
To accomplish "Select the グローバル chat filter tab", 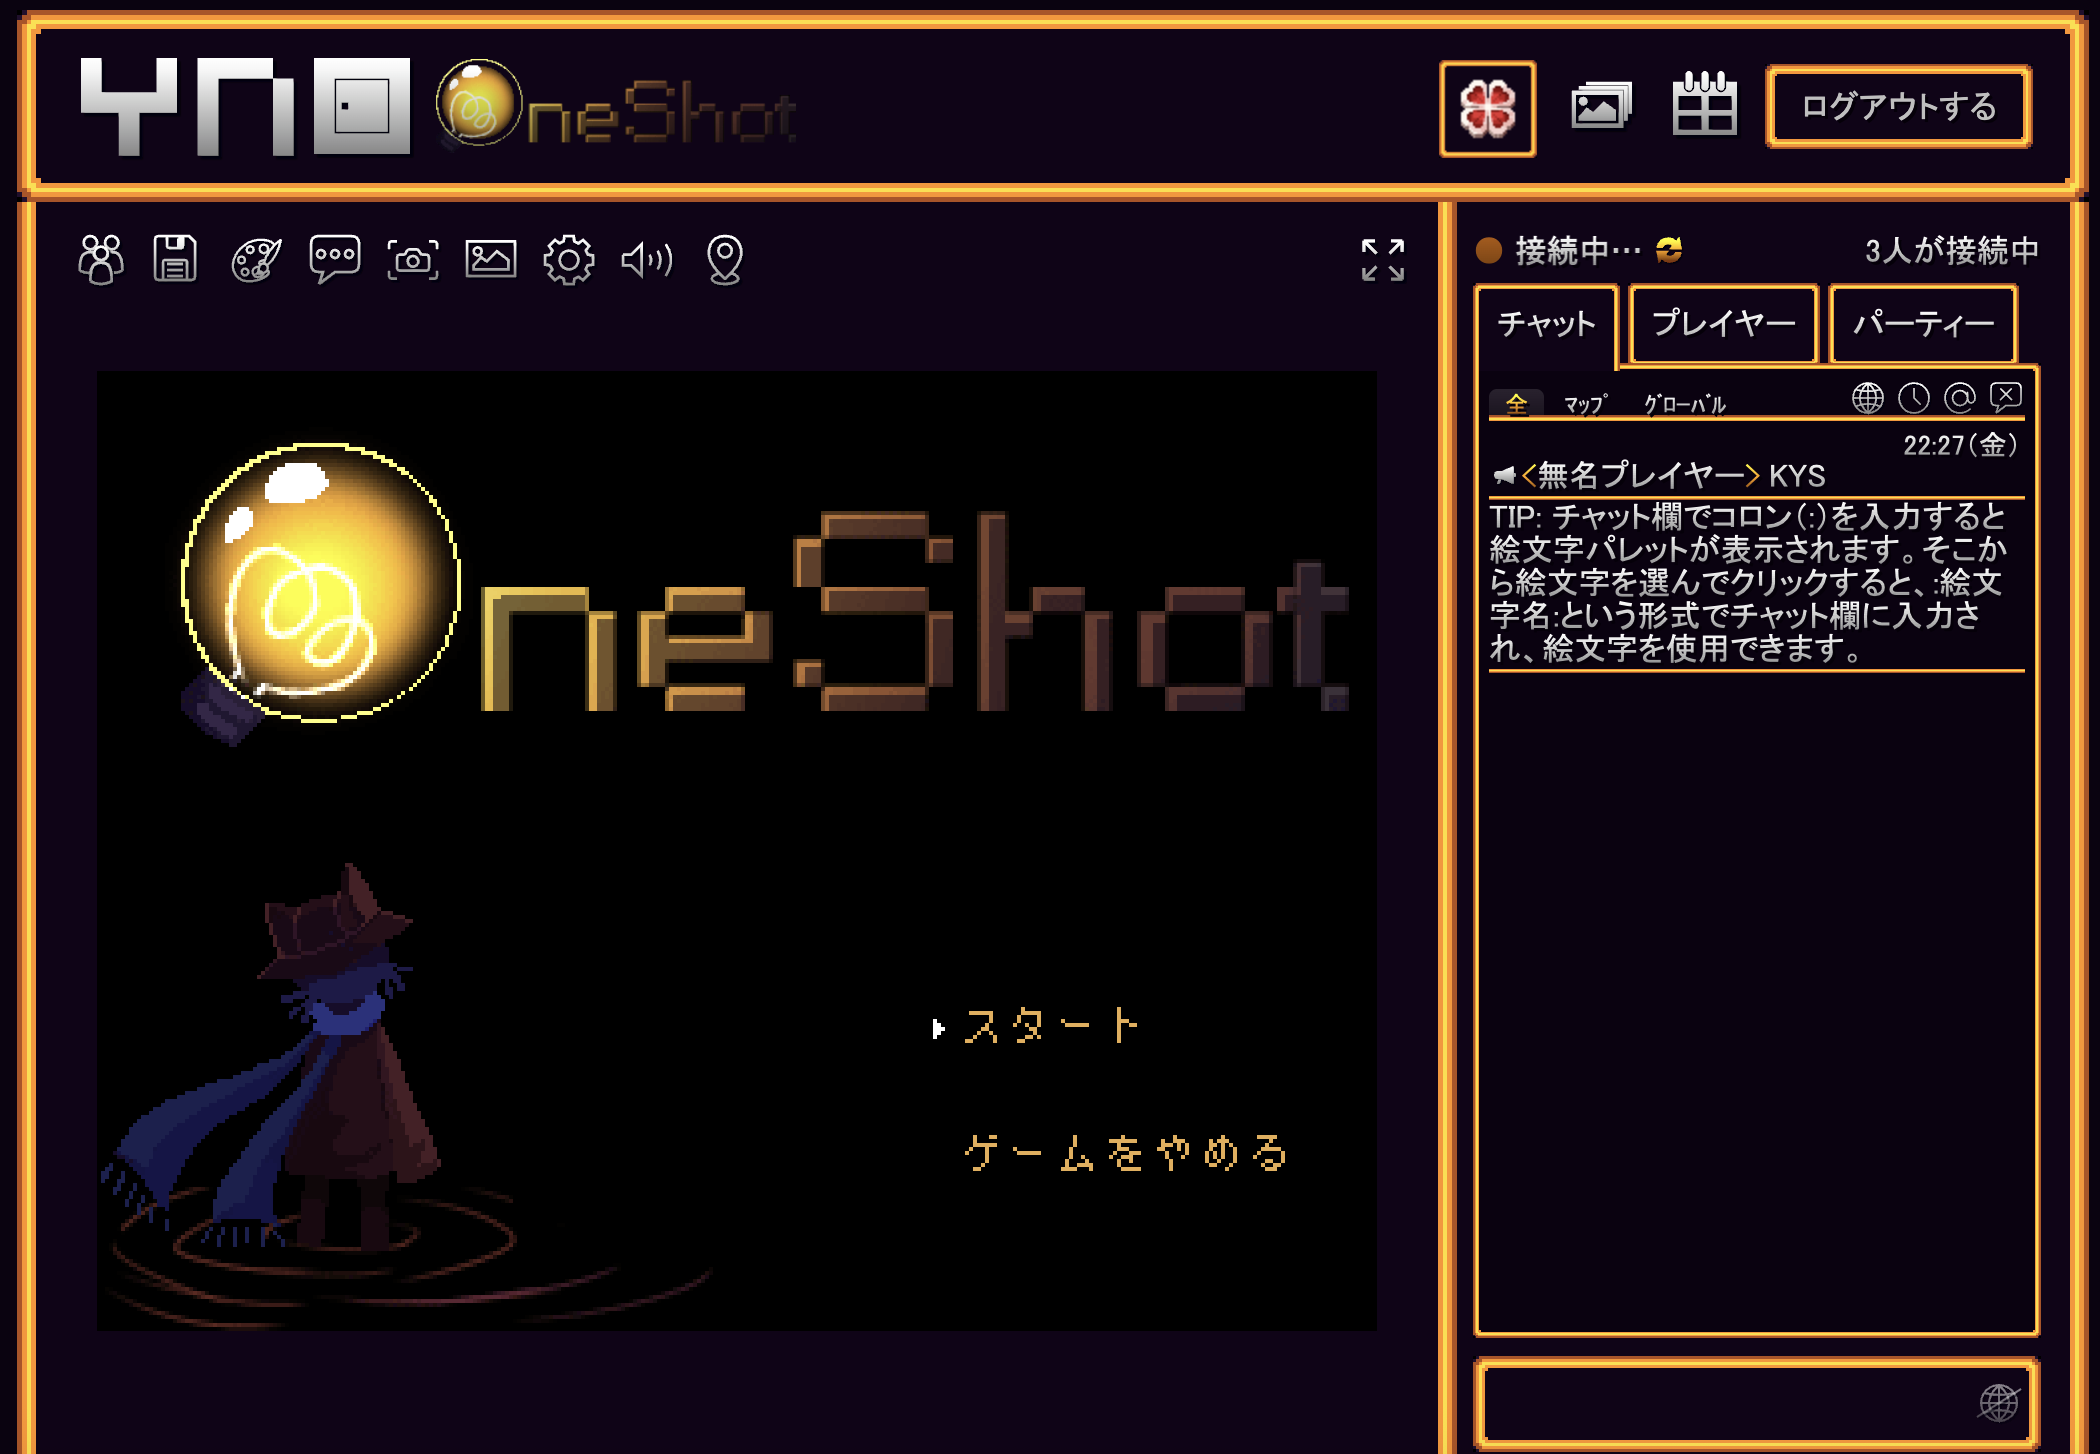I will click(1685, 404).
